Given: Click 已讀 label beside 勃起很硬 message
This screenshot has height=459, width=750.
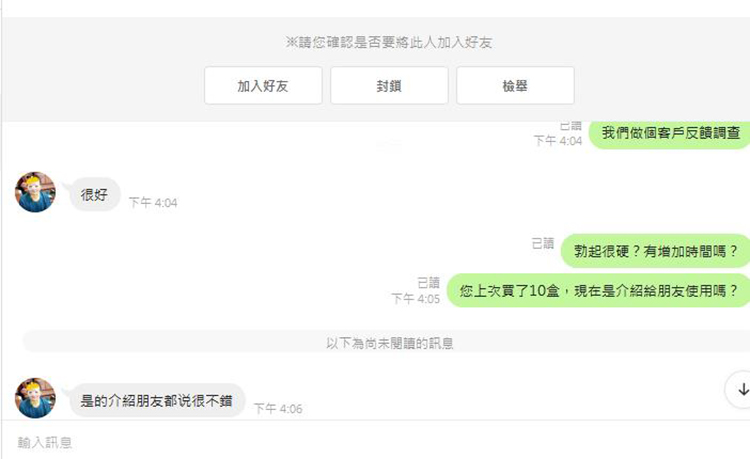Looking at the screenshot, I should pyautogui.click(x=543, y=243).
